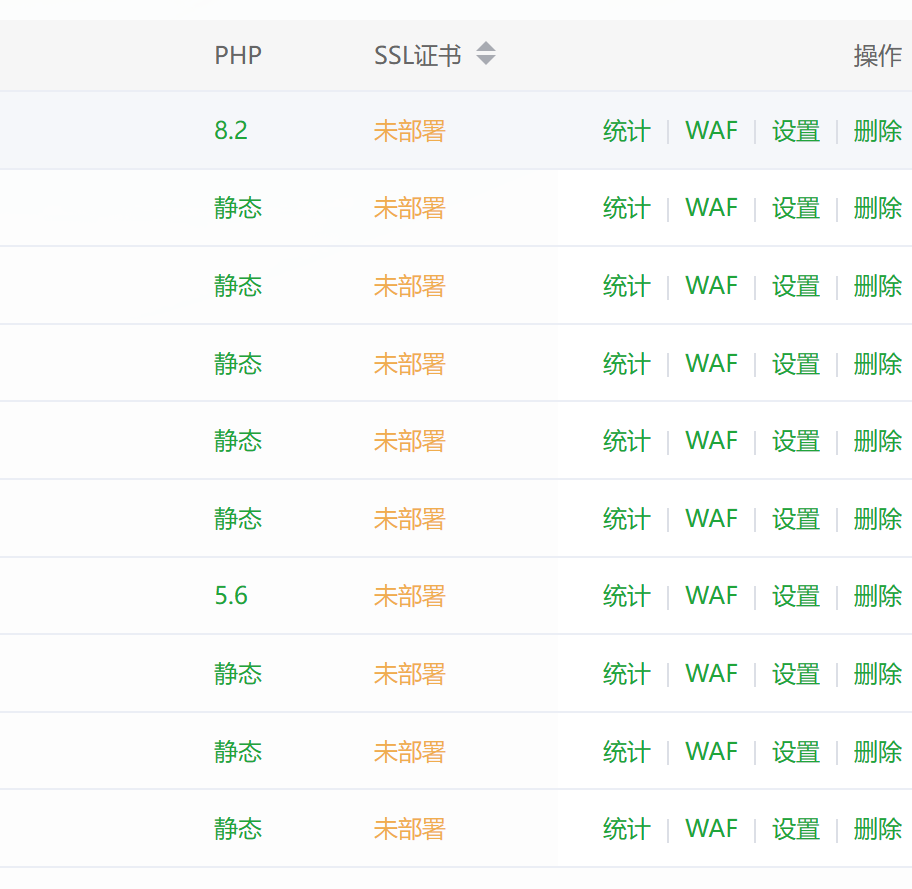
Task: Click 删除 in the last table row
Action: [877, 829]
